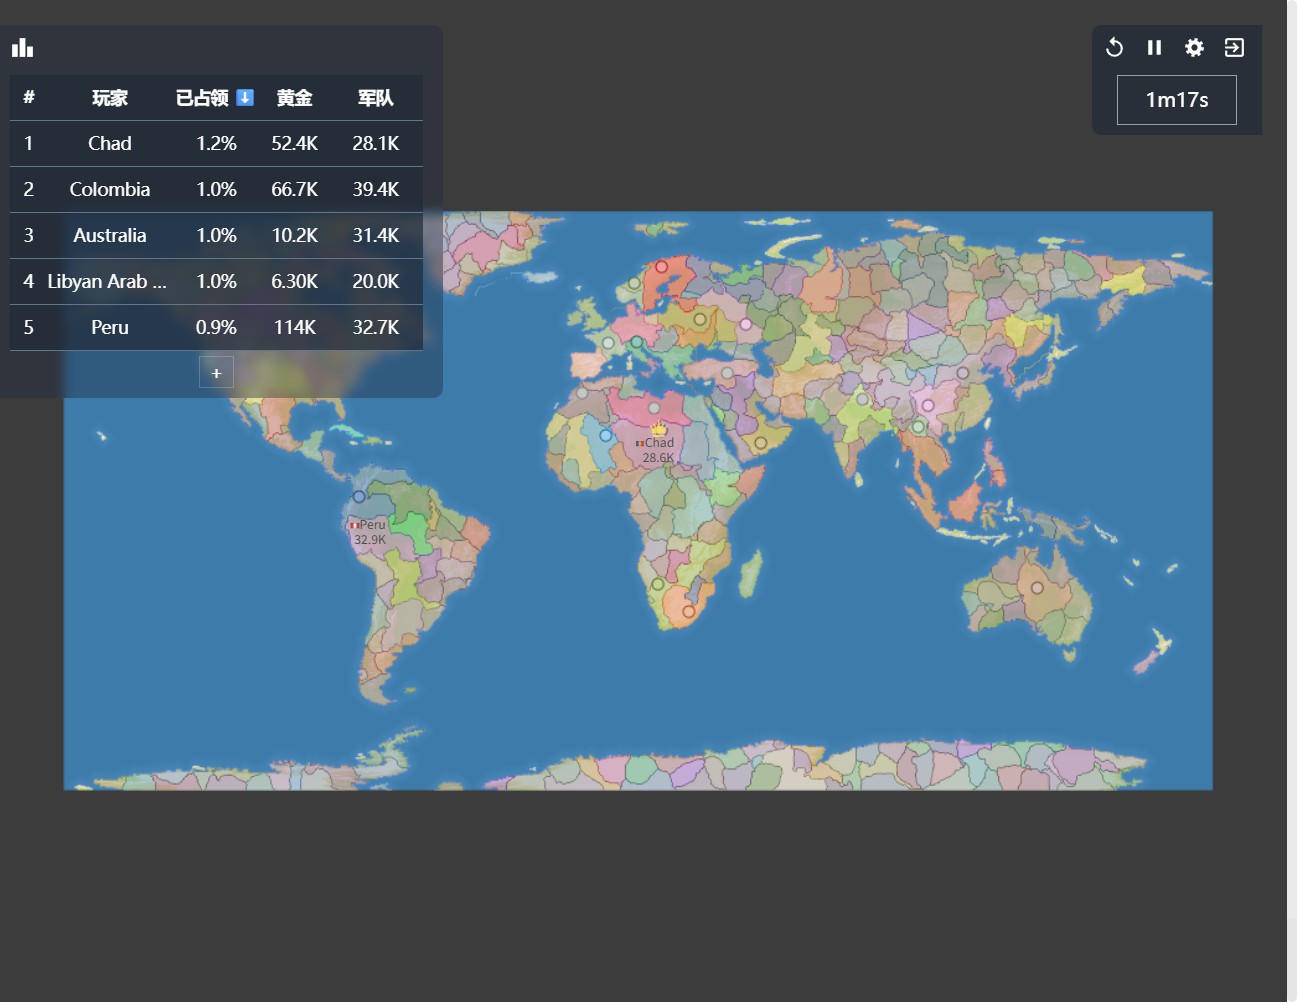Viewport: 1298px width, 1003px height.
Task: Expand the leaderboard with the + button
Action: point(216,371)
